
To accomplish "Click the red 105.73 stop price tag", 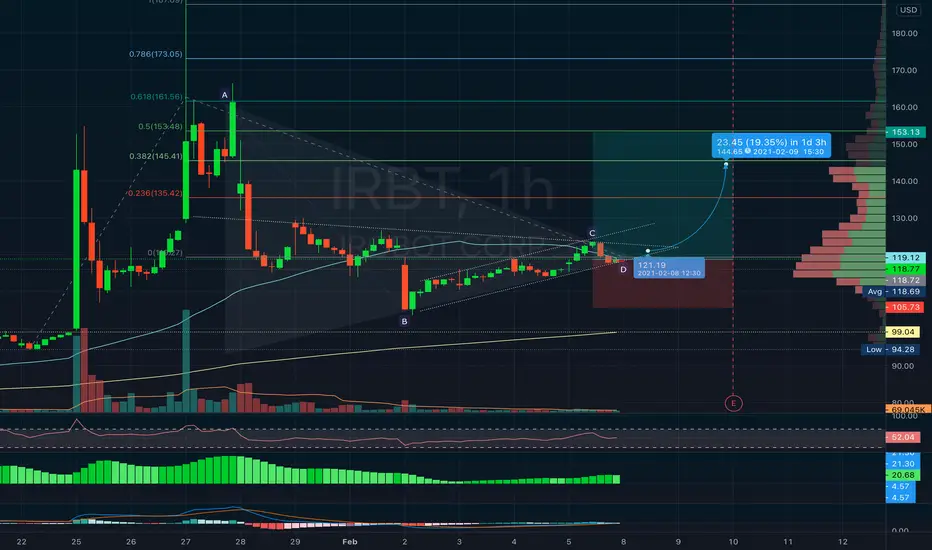I will 905,307.
